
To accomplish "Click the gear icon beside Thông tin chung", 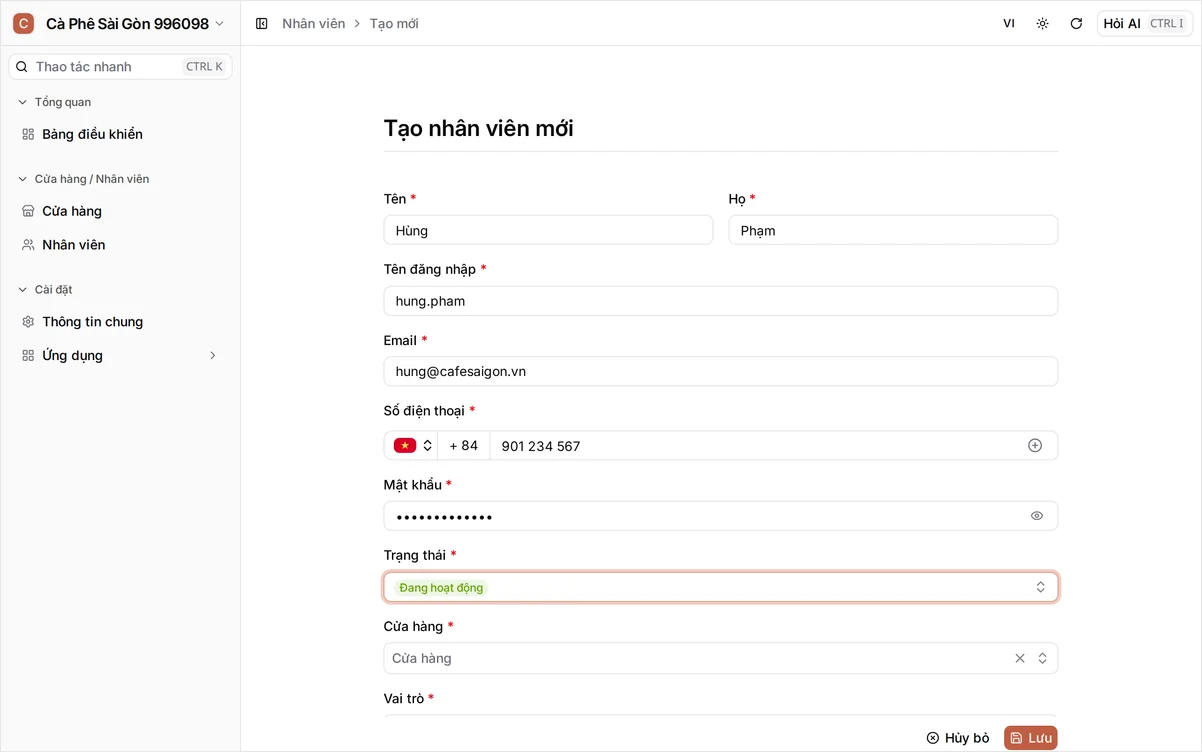I will pos(28,322).
